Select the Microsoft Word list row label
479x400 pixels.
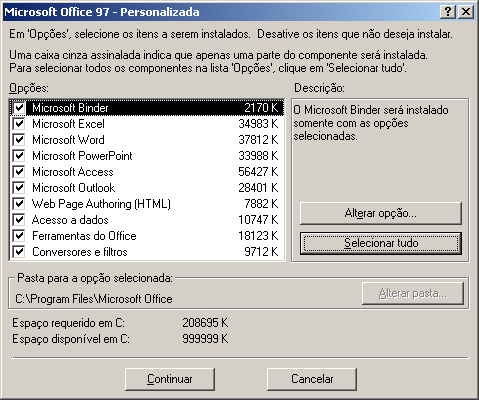click(68, 140)
